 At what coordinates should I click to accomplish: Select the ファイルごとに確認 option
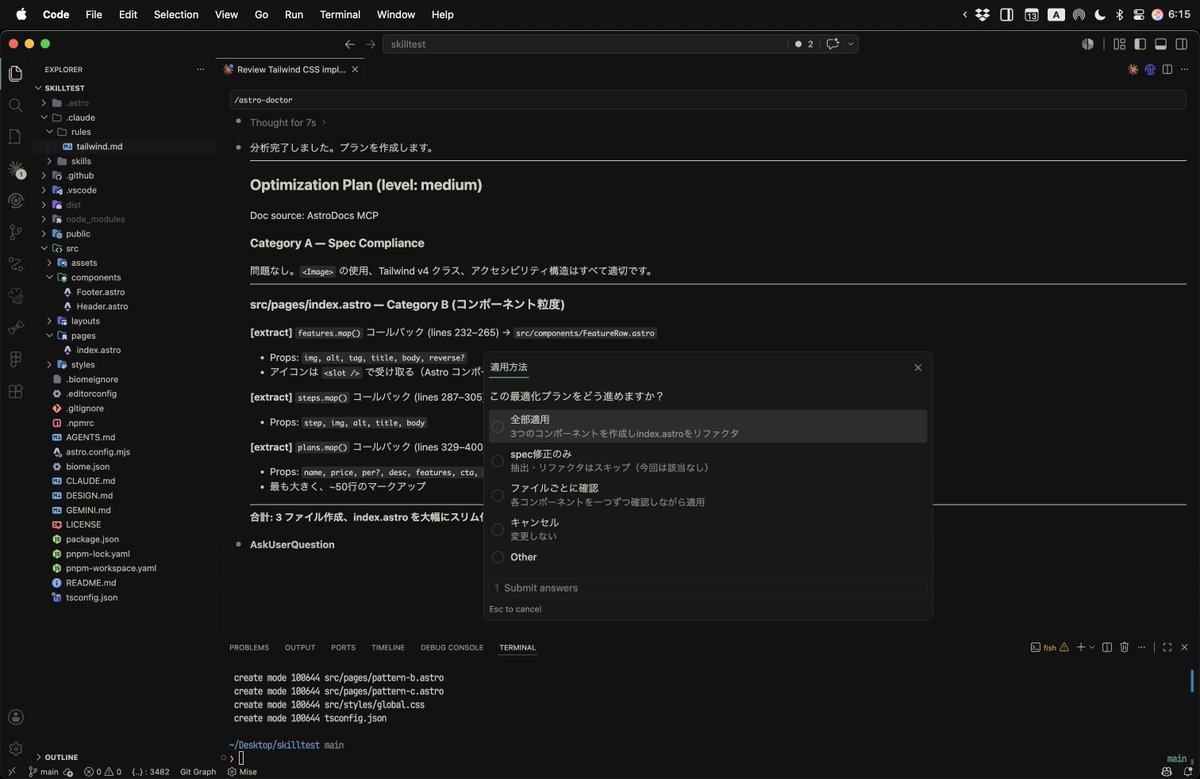pos(707,494)
